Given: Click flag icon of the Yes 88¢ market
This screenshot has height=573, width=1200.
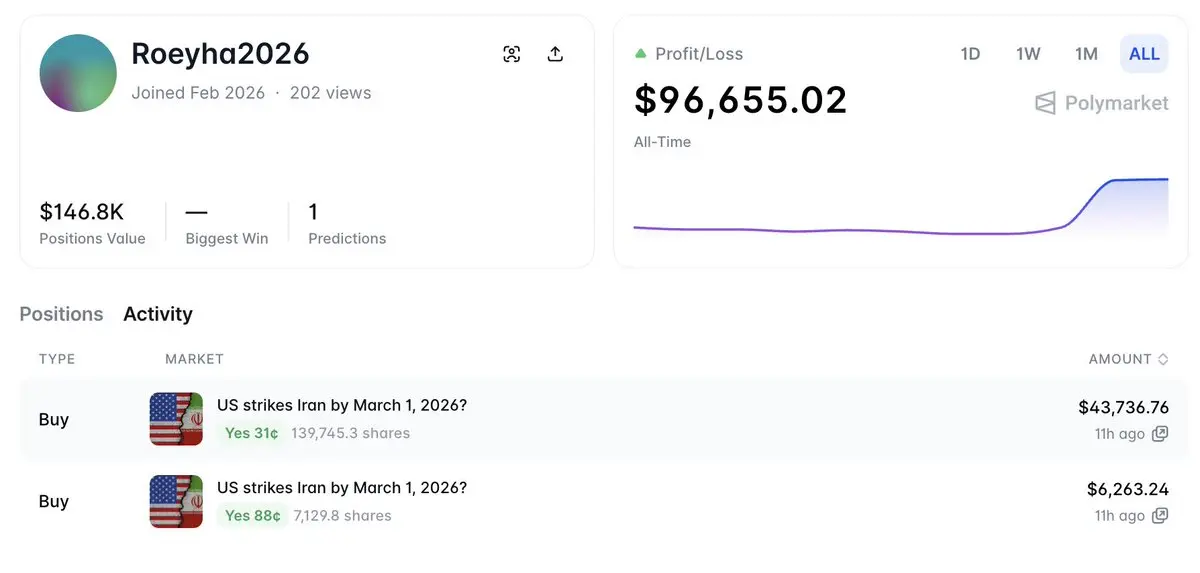Looking at the screenshot, I should tap(176, 501).
